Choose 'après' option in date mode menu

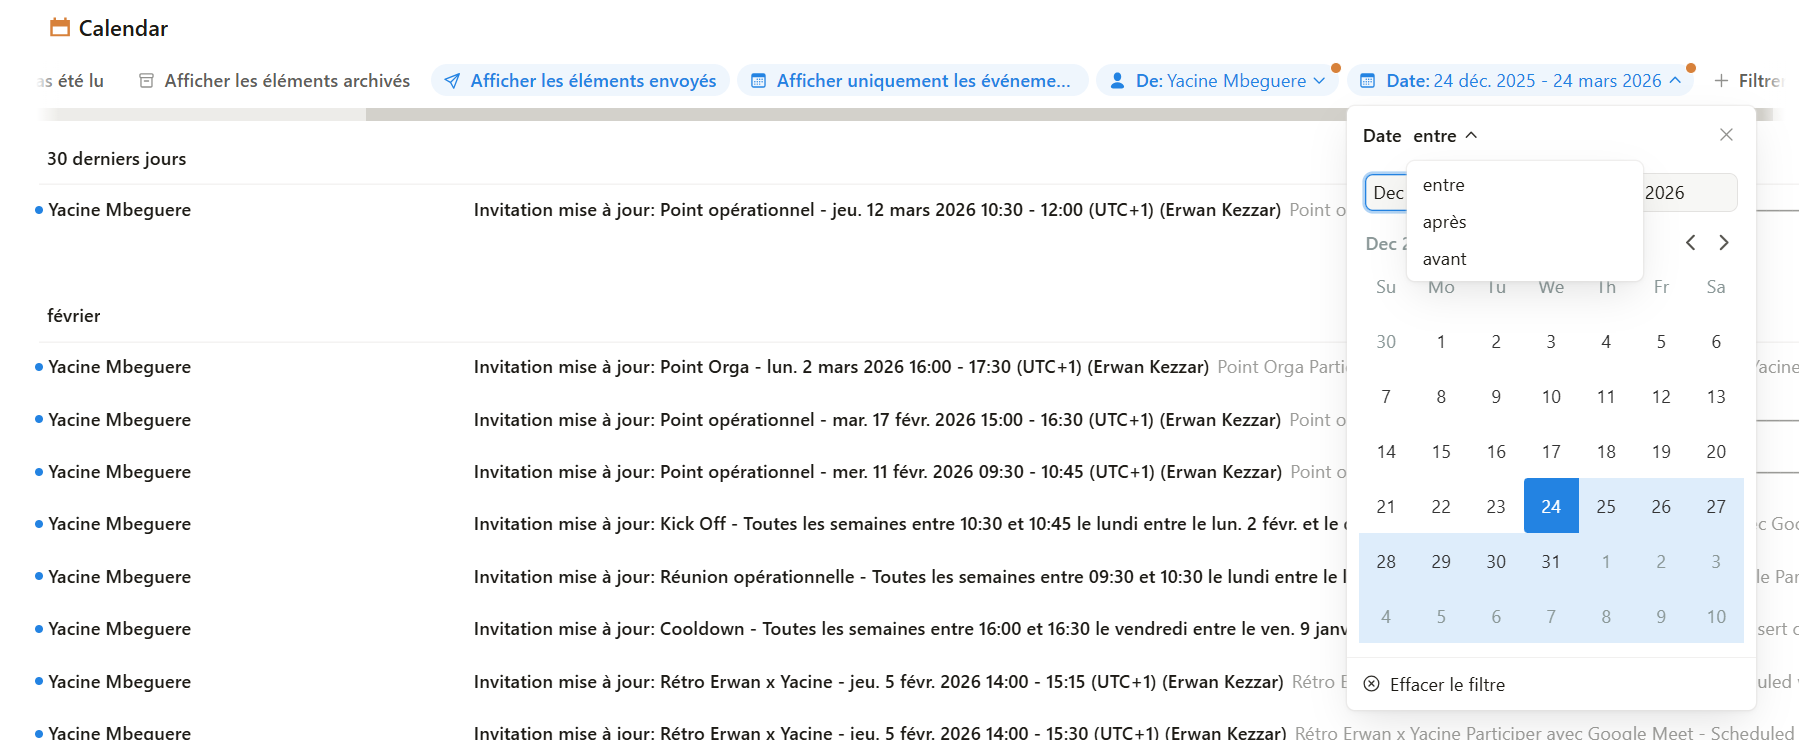click(x=1524, y=222)
